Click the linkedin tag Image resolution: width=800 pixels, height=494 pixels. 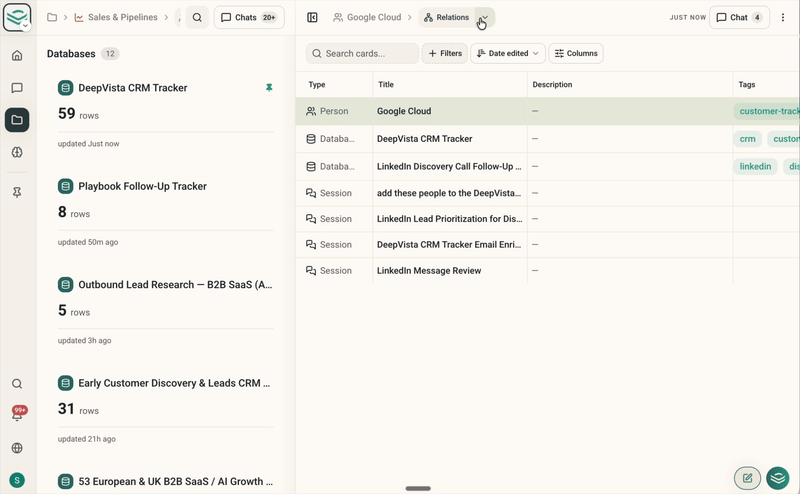(755, 166)
